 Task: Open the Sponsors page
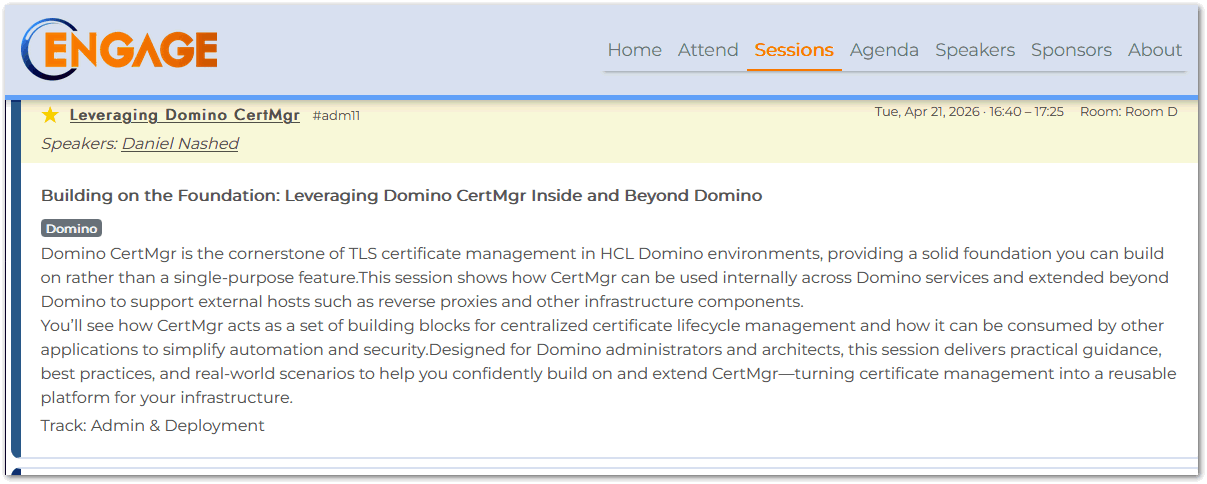1071,50
